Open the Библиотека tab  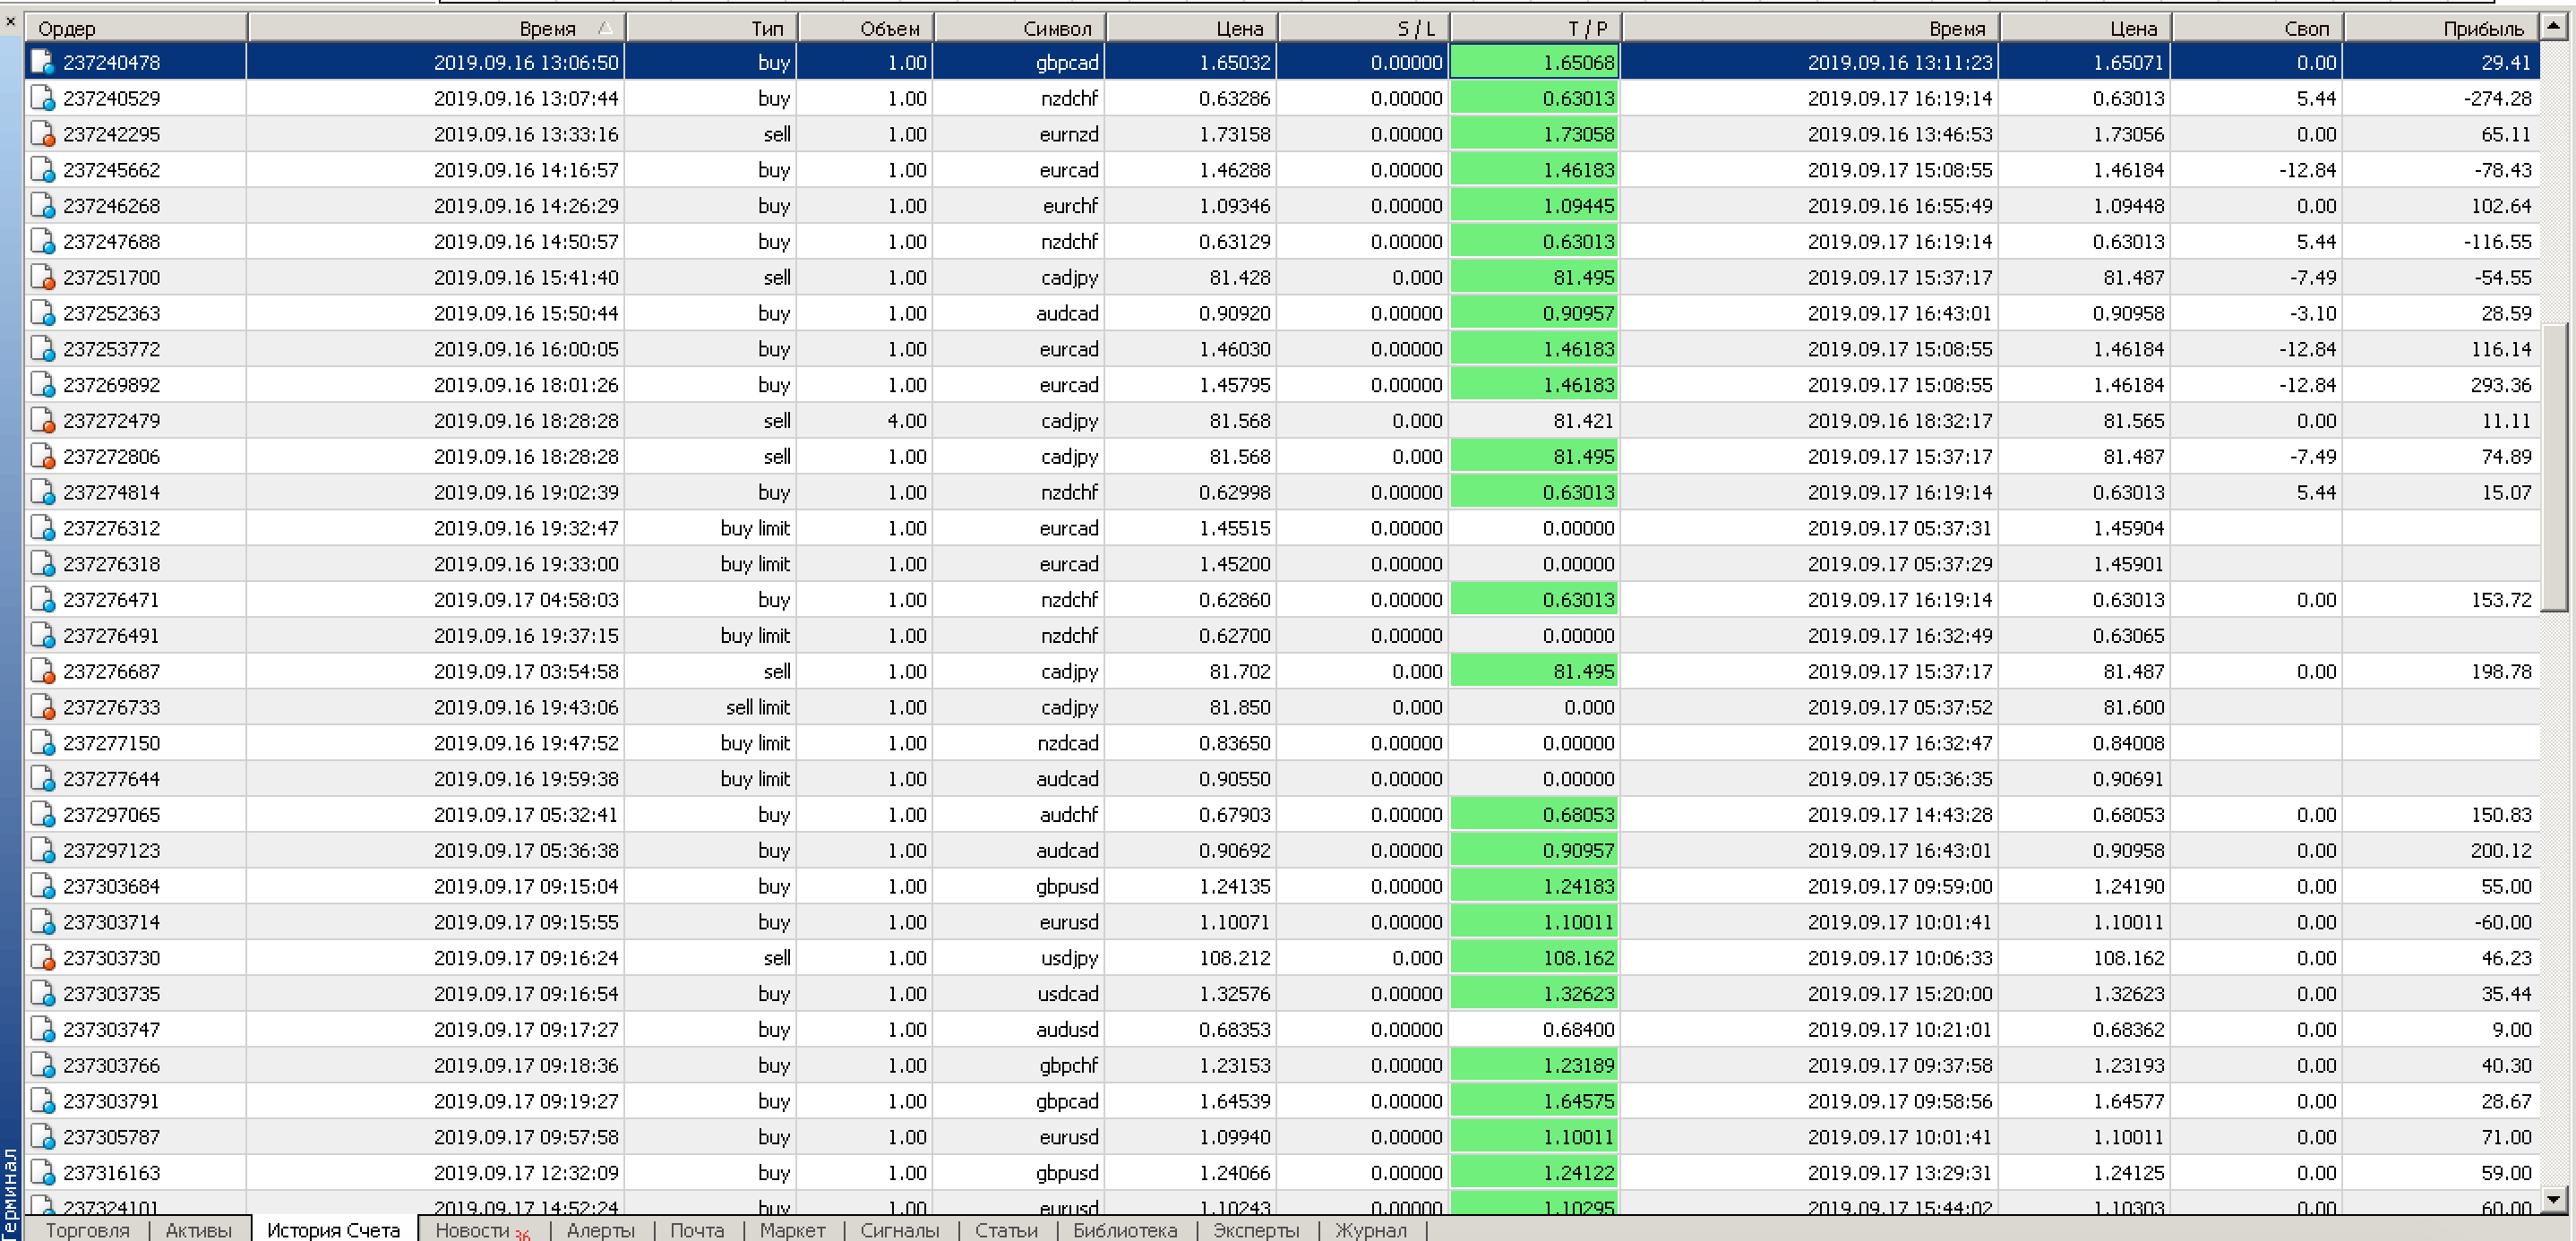(x=1125, y=1229)
